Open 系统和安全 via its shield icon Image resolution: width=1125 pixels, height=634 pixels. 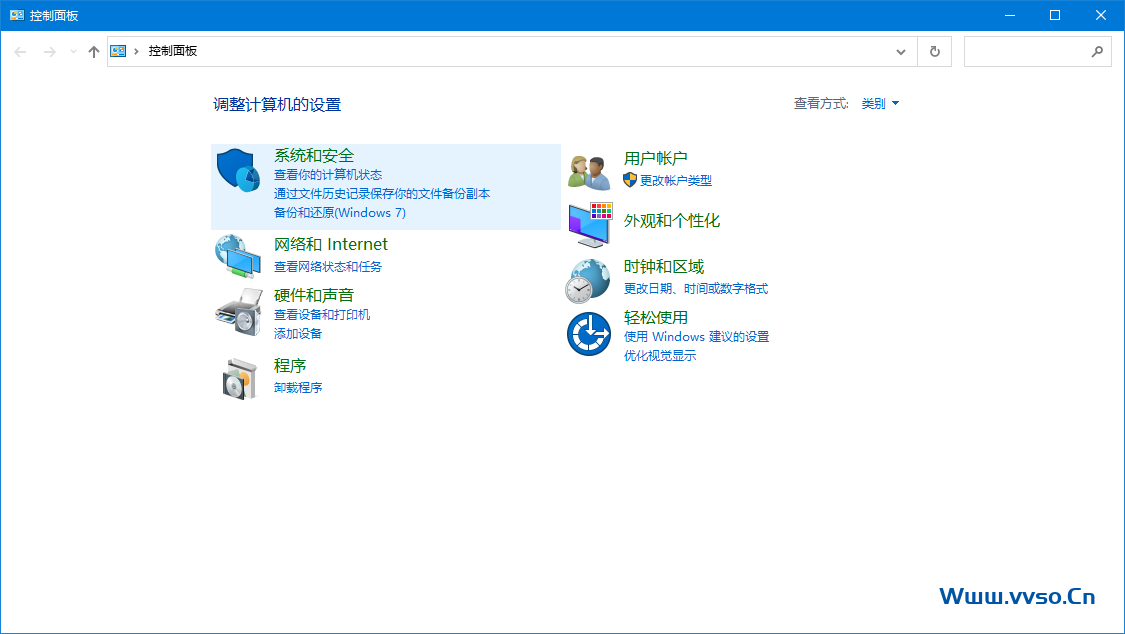tap(238, 170)
